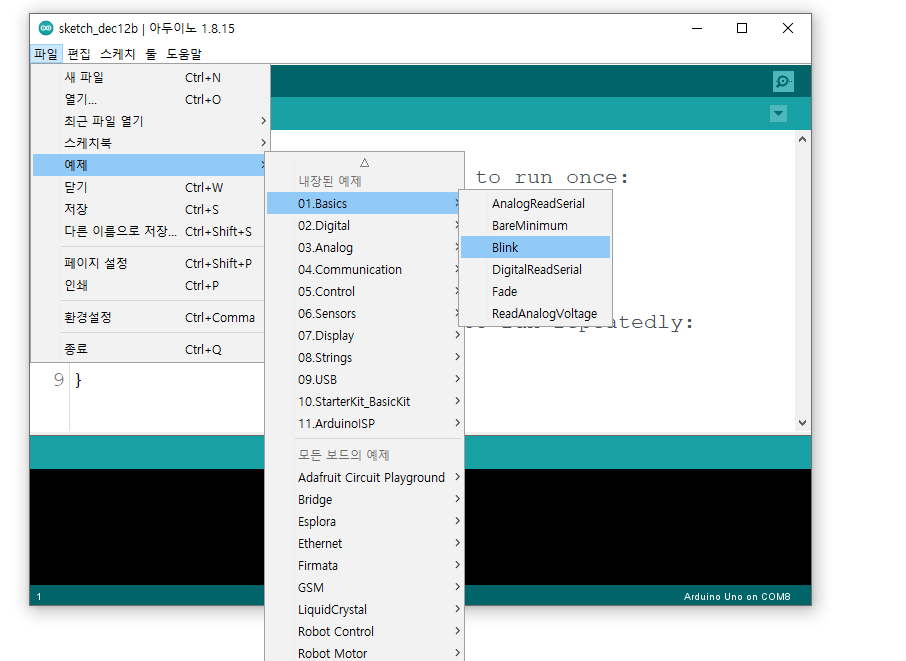
Task: Open the LiquidCrystal examples submenu
Action: click(x=364, y=609)
